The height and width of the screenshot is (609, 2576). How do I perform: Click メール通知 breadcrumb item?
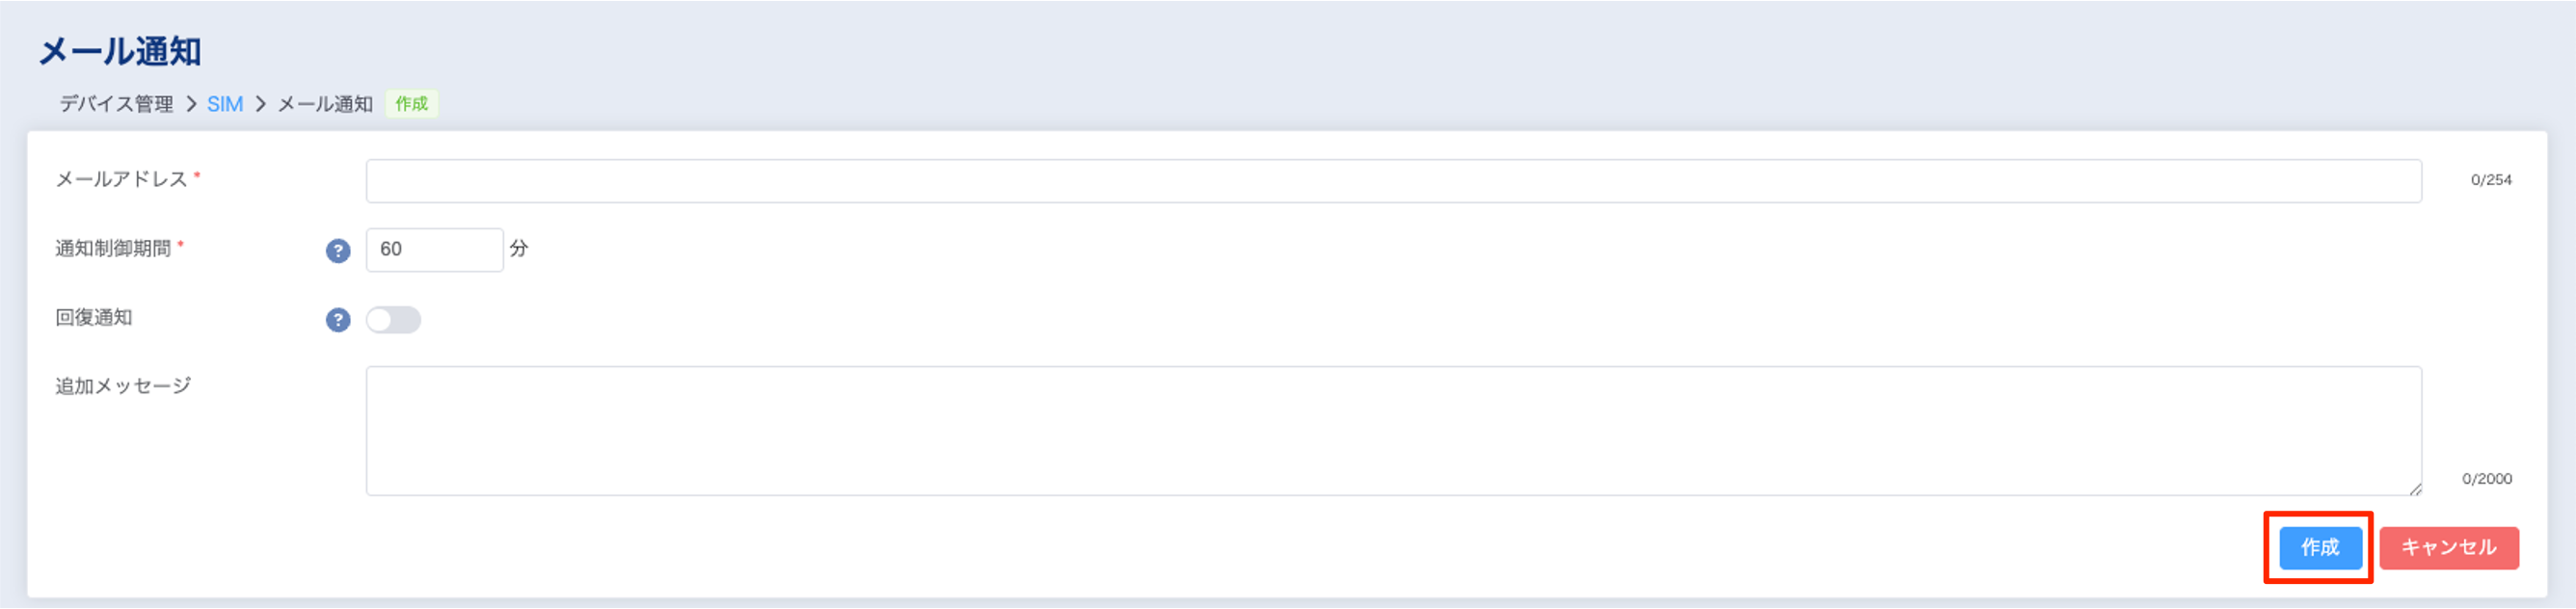tap(325, 104)
